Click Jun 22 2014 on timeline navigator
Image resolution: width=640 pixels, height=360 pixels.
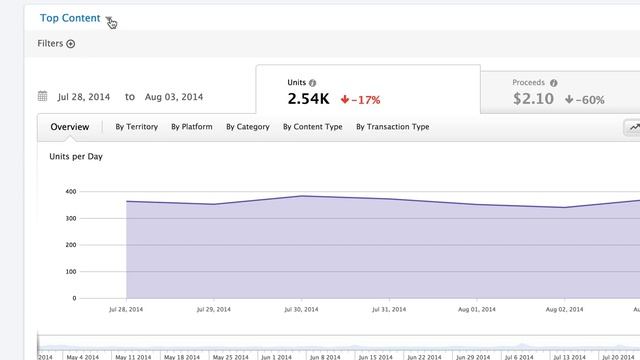424,357
